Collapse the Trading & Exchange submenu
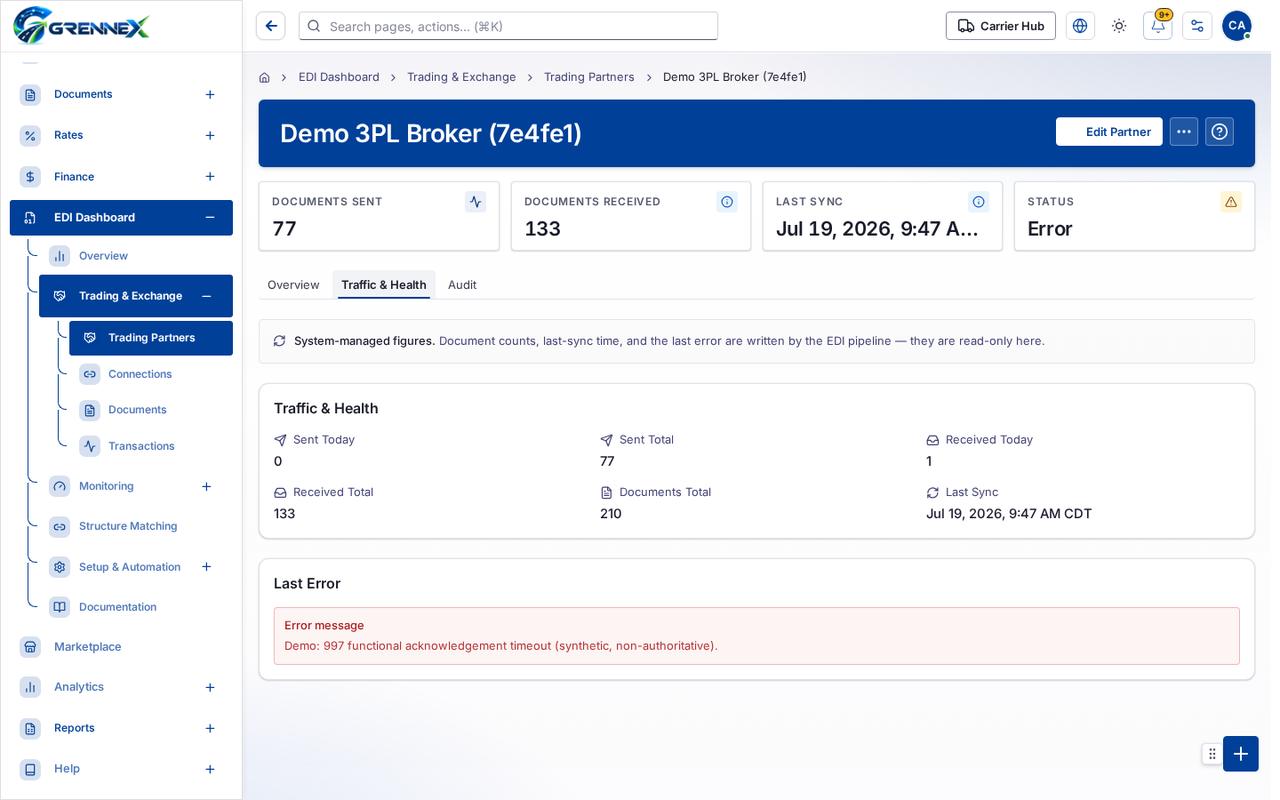Image resolution: width=1280 pixels, height=800 pixels. (x=206, y=296)
